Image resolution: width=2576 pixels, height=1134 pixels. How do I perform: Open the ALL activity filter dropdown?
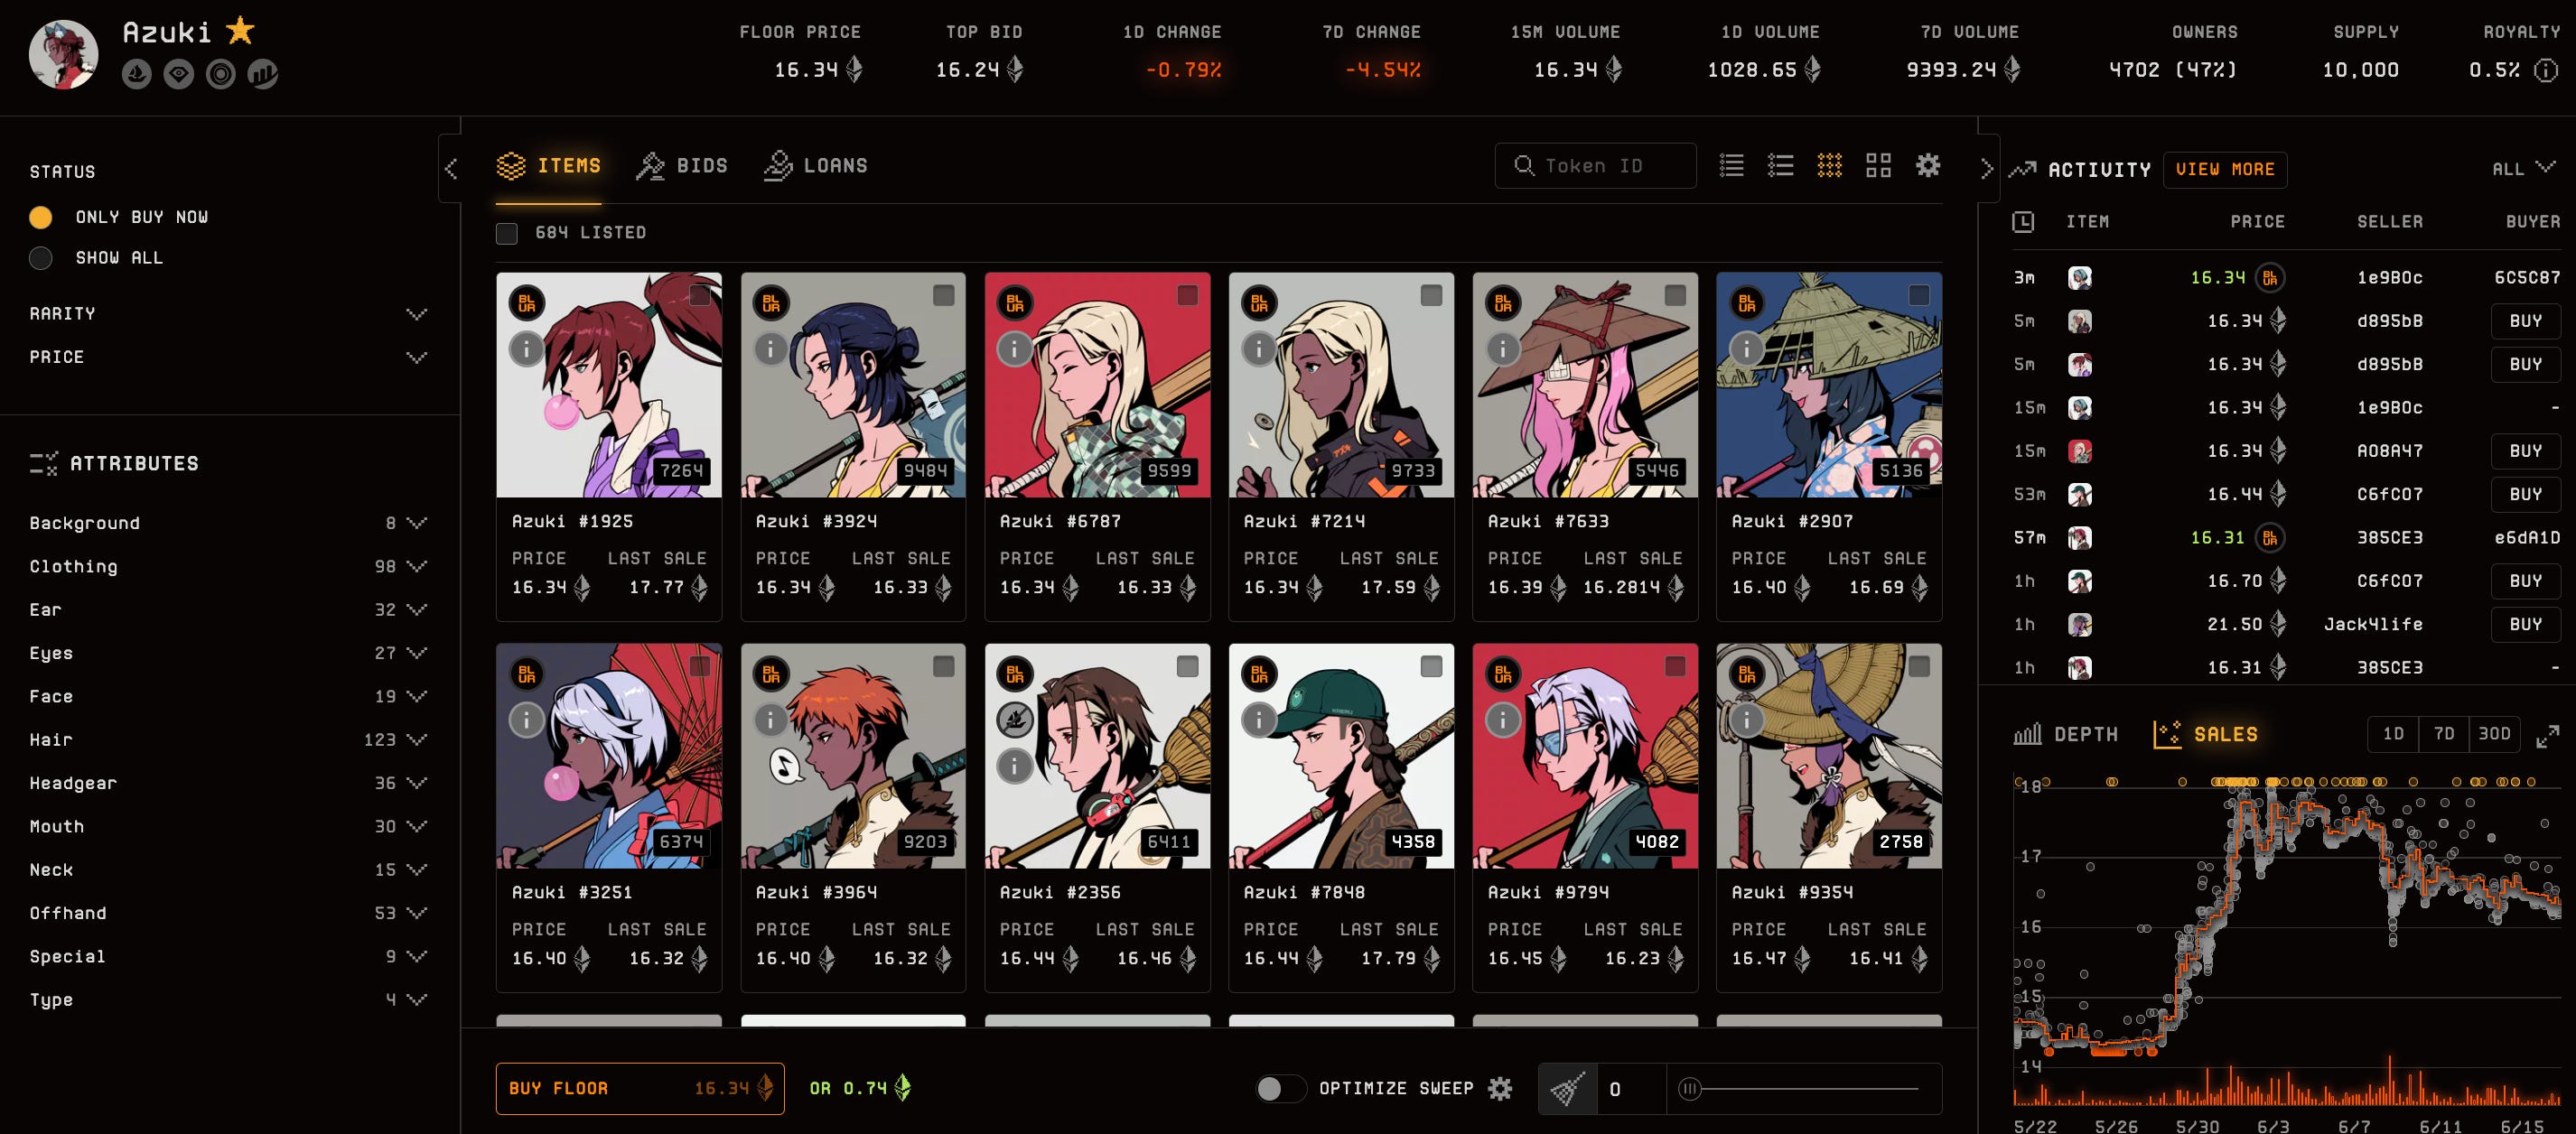pos(2523,168)
